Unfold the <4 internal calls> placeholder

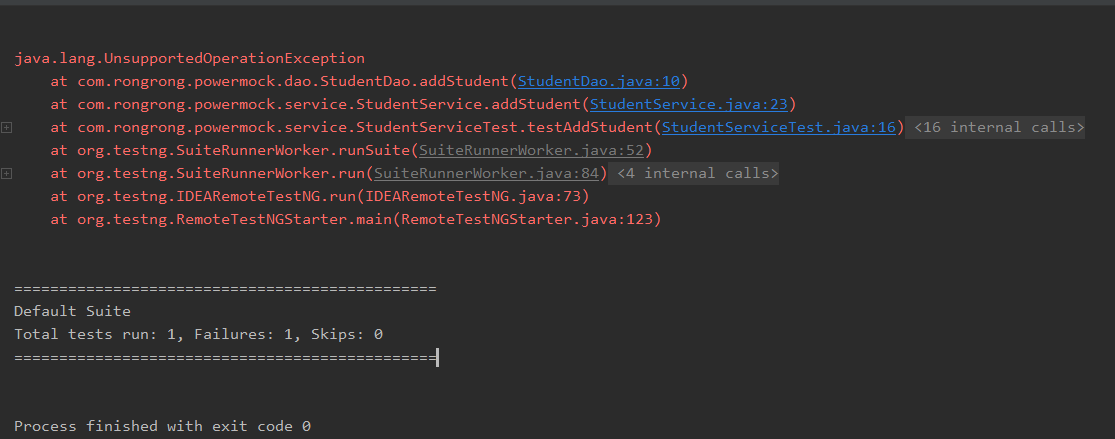(697, 173)
